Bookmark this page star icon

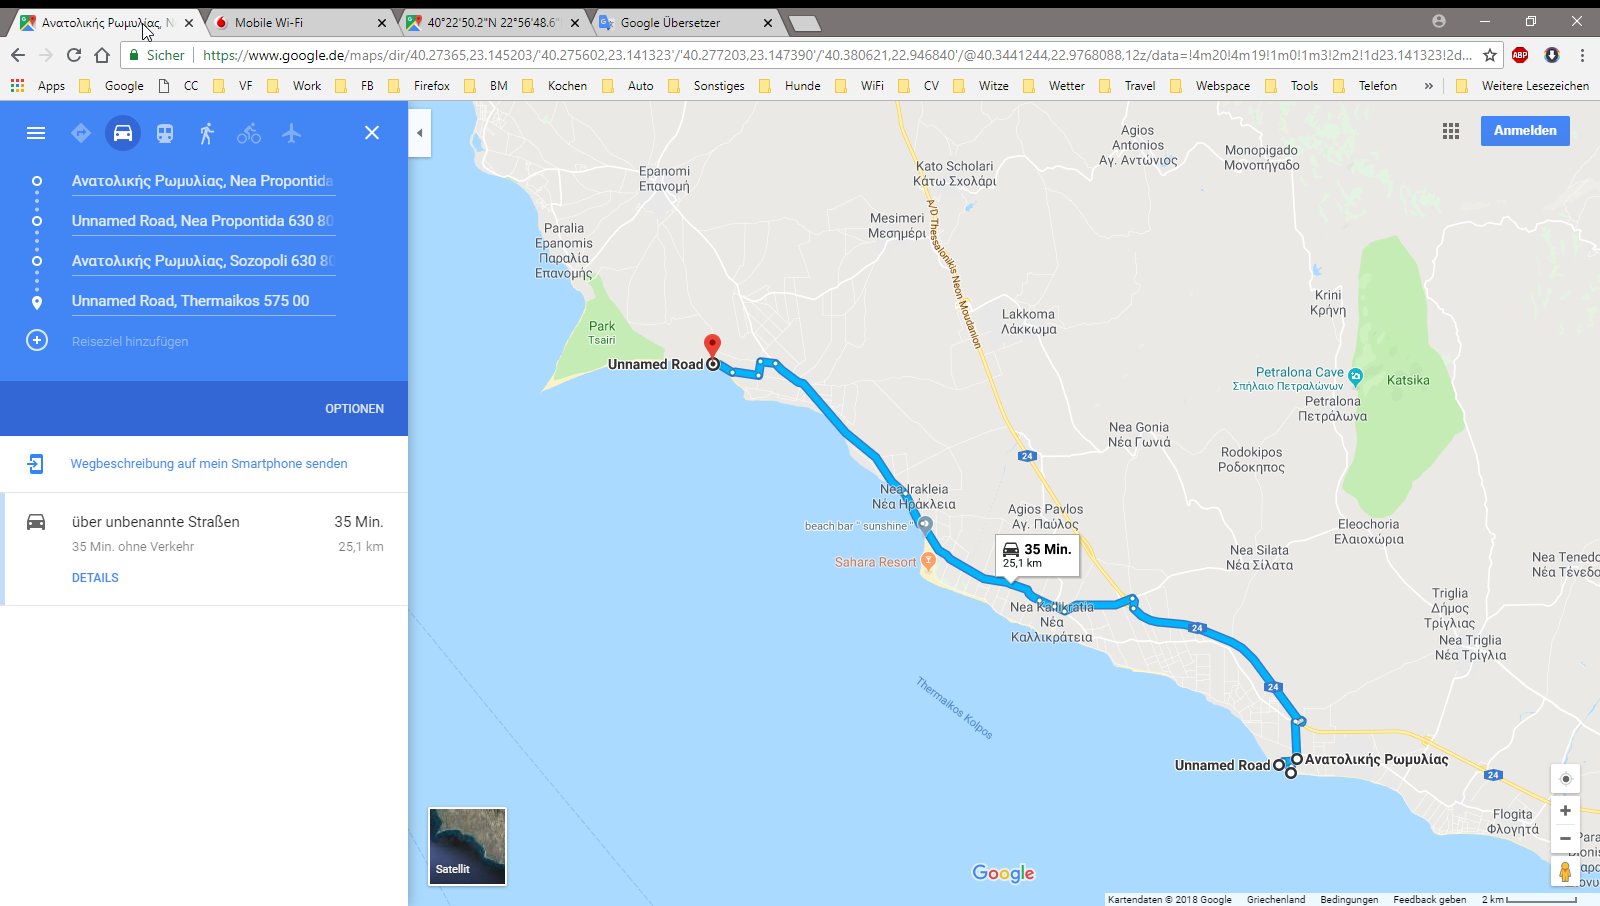(x=1489, y=55)
